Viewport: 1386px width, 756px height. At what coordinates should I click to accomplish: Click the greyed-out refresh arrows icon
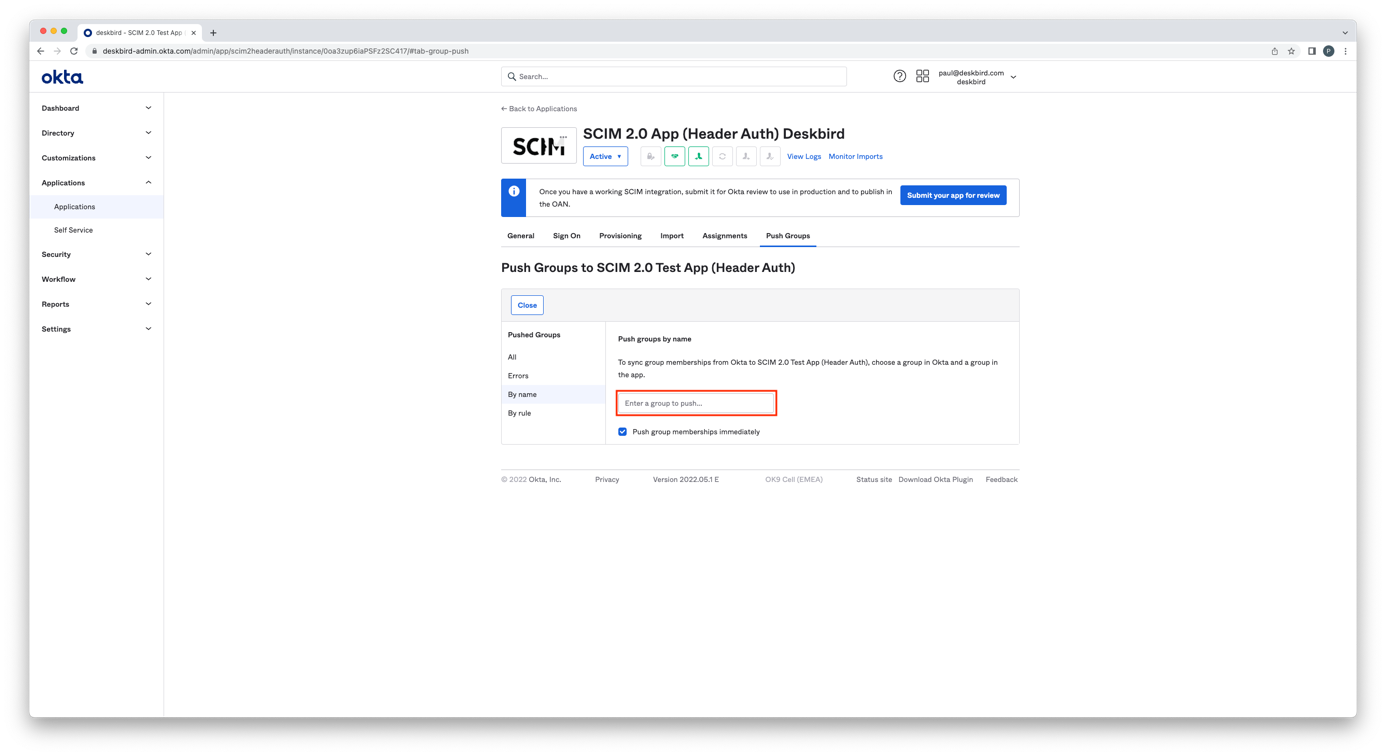[x=722, y=156]
